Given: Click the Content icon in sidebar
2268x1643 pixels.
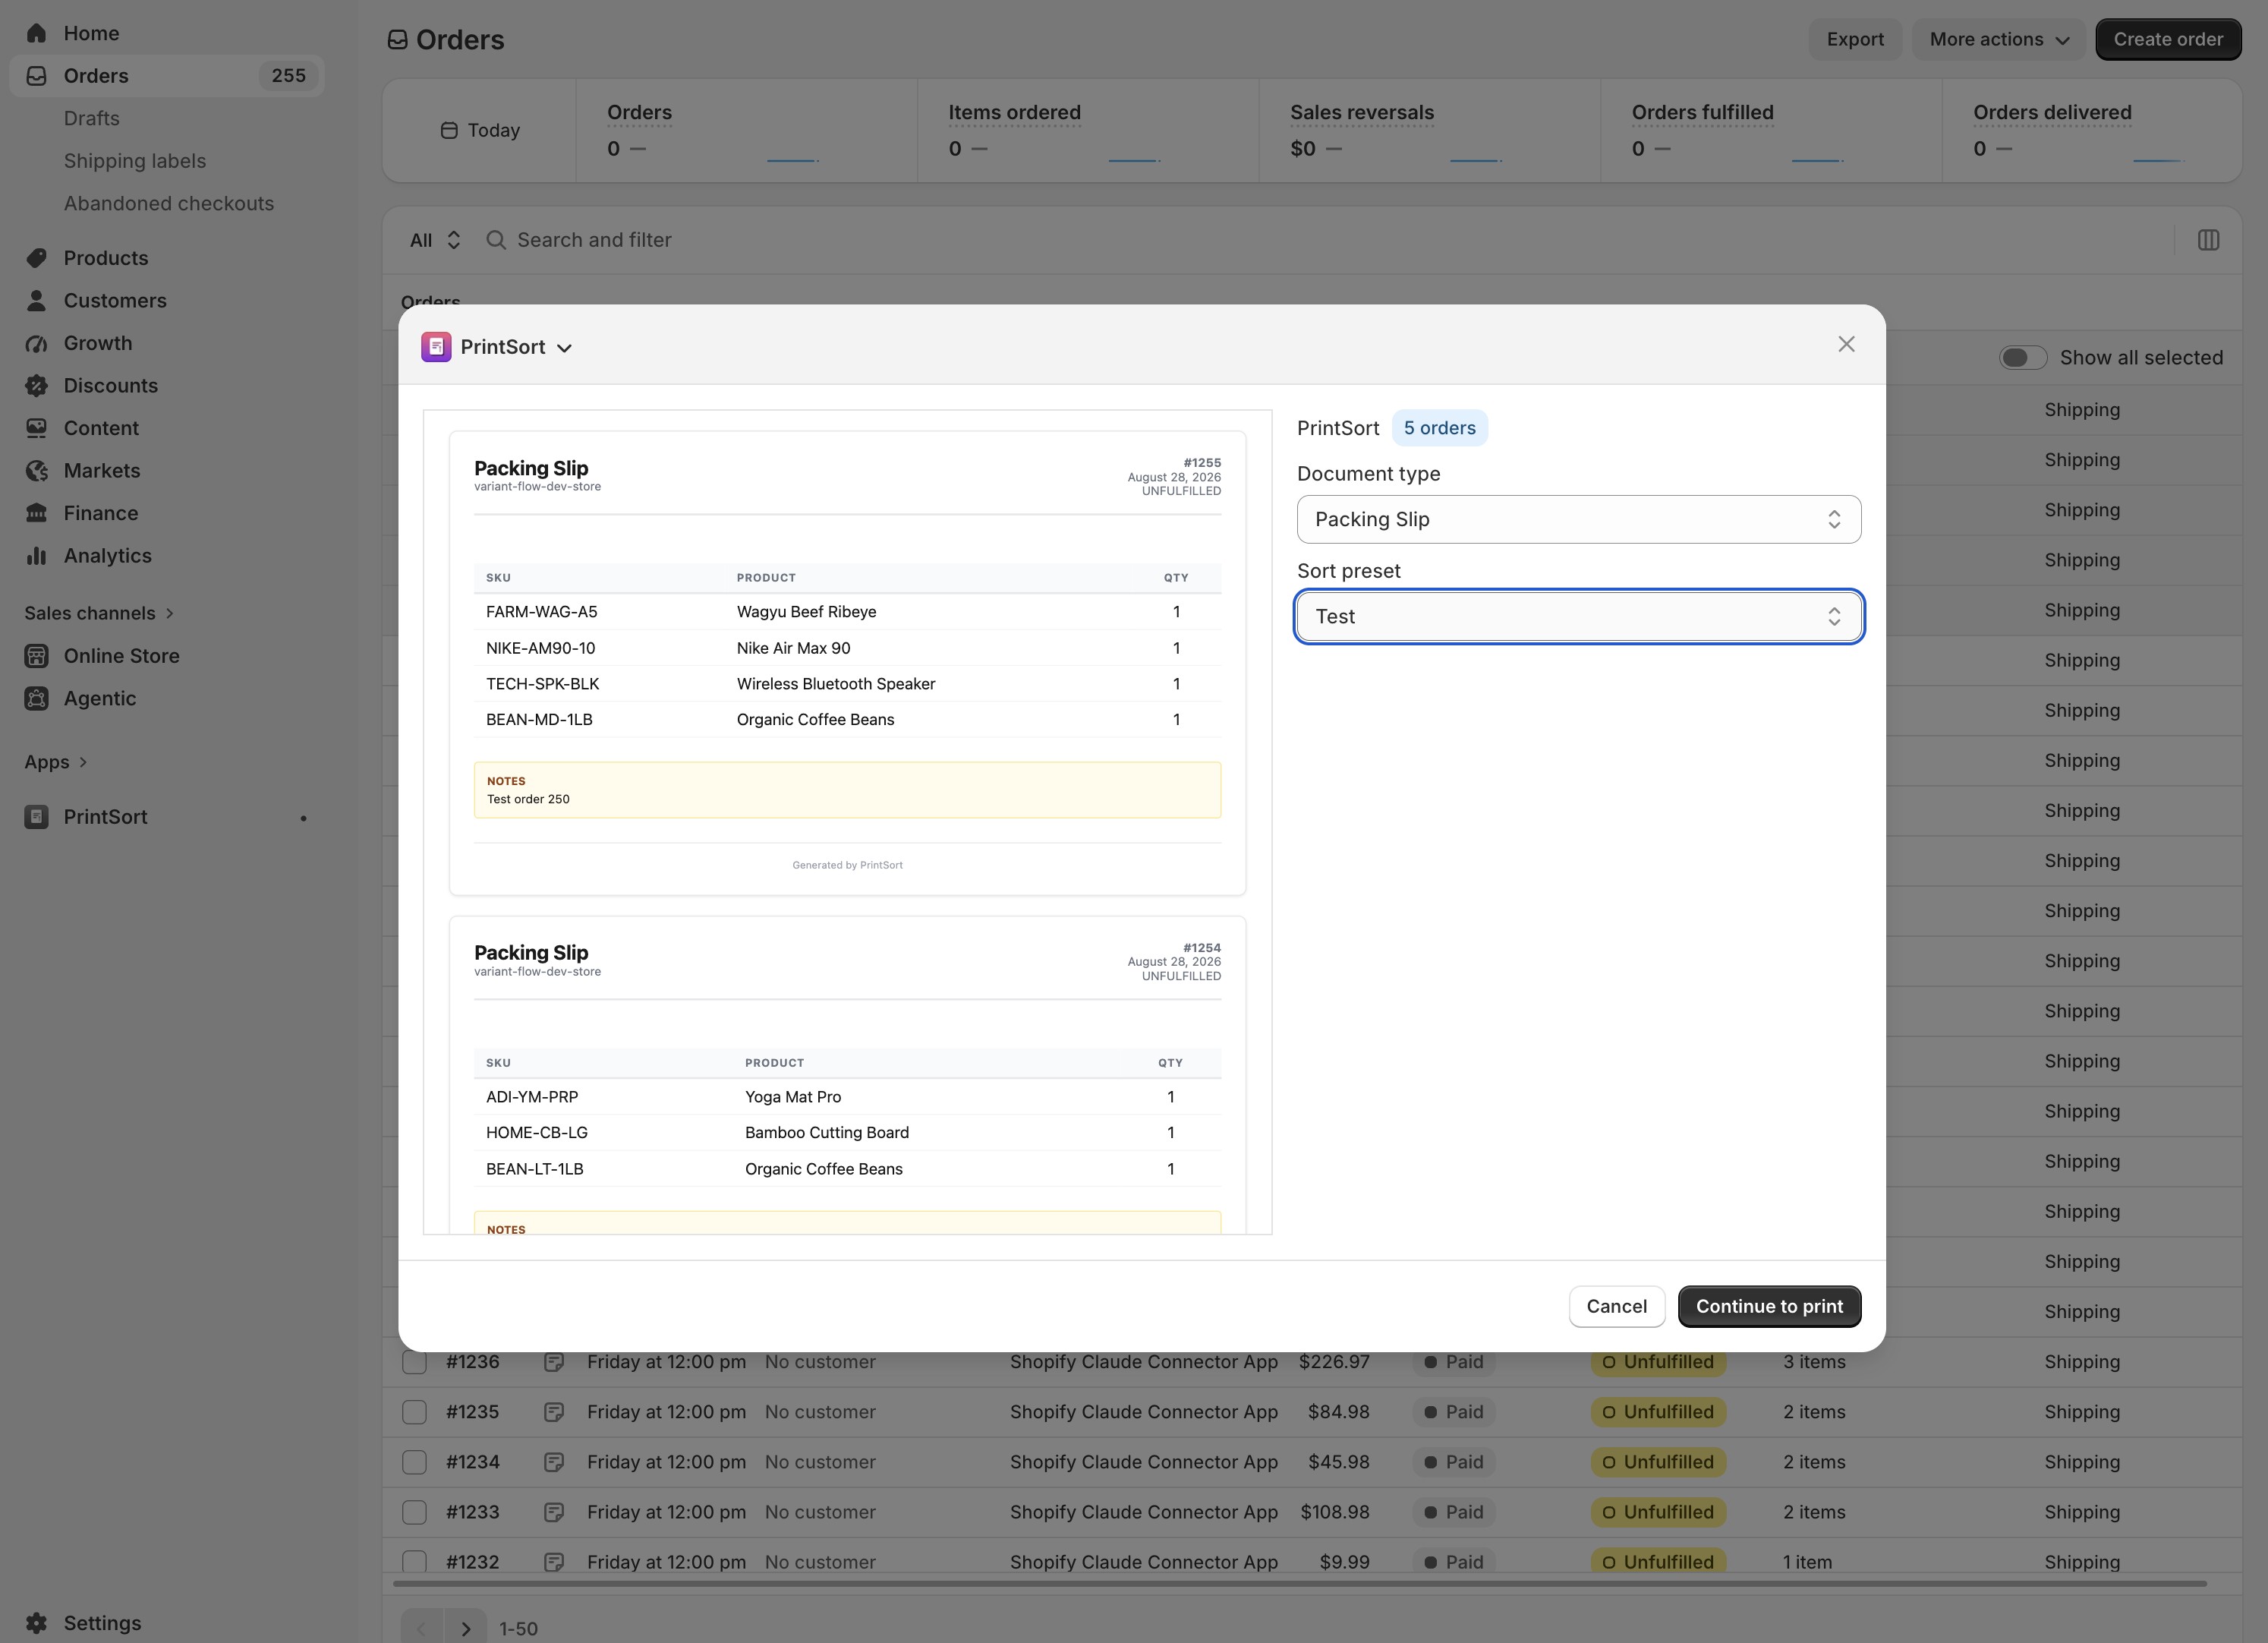Looking at the screenshot, I should pyautogui.click(x=36, y=428).
